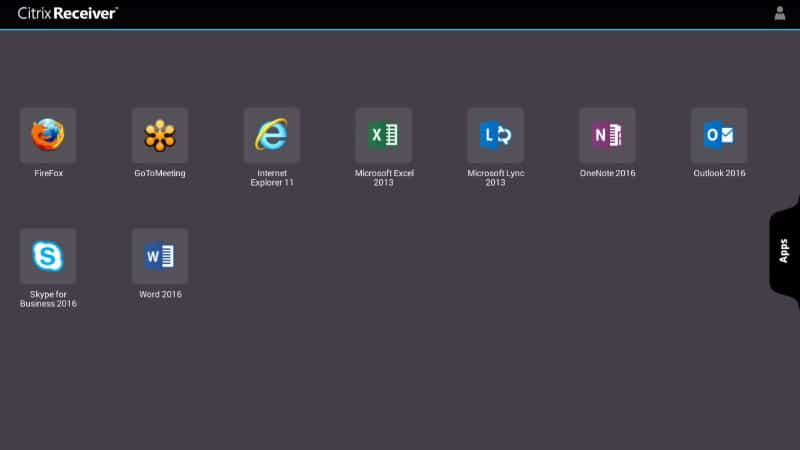Start Internet Explorer 11 via its icon

[271, 135]
